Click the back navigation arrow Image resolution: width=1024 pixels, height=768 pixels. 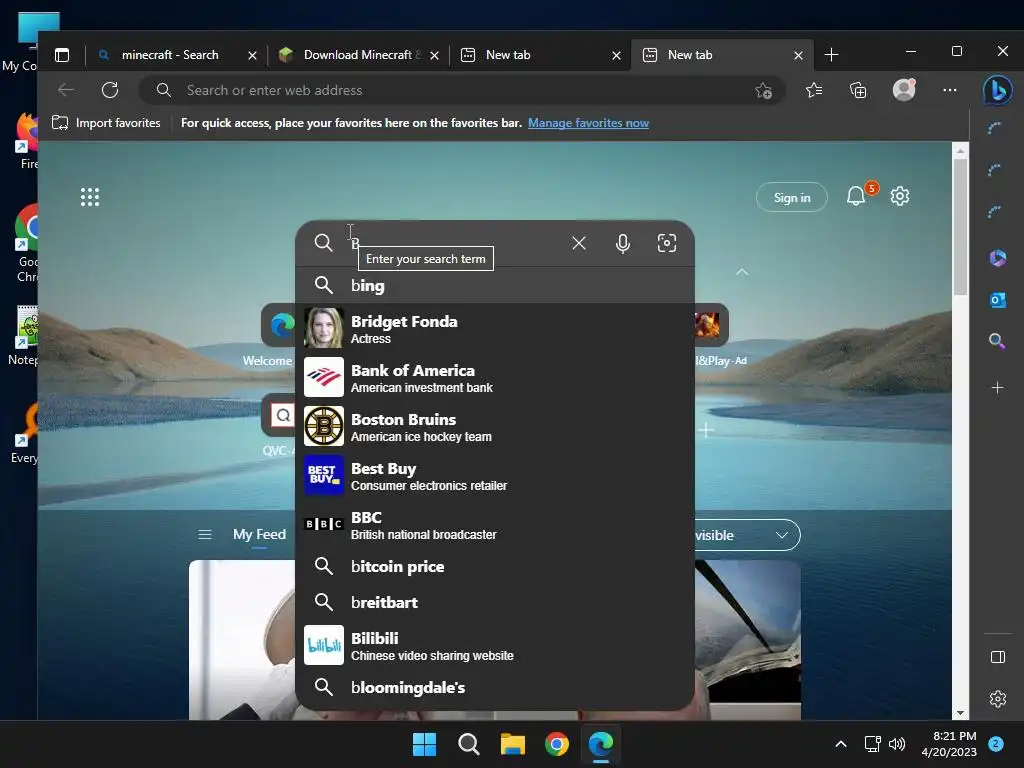coord(66,90)
